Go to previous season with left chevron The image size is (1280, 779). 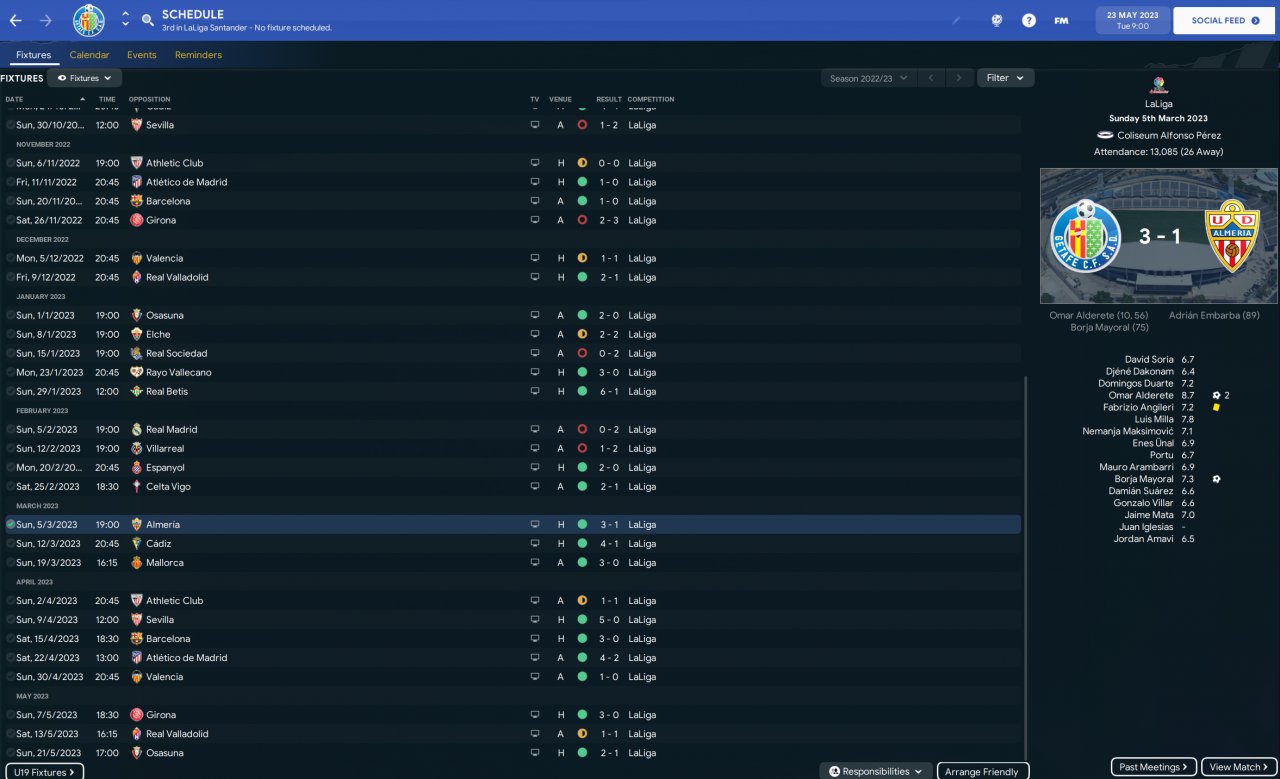click(x=930, y=78)
